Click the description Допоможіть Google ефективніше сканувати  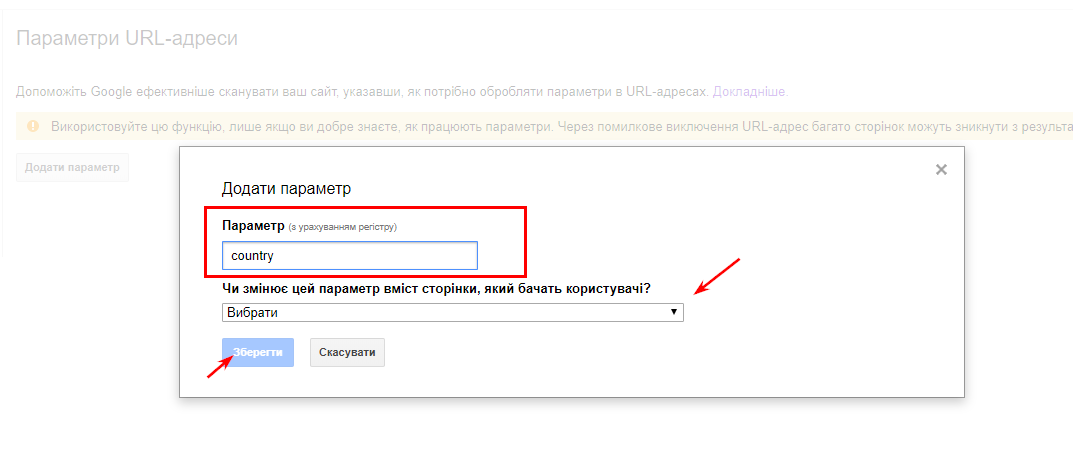pos(362,91)
